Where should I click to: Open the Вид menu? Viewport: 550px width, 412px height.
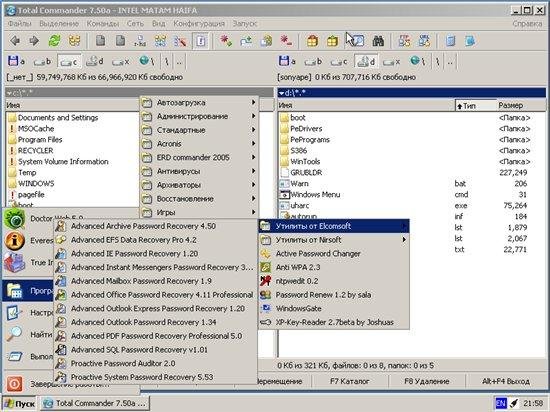(x=159, y=23)
